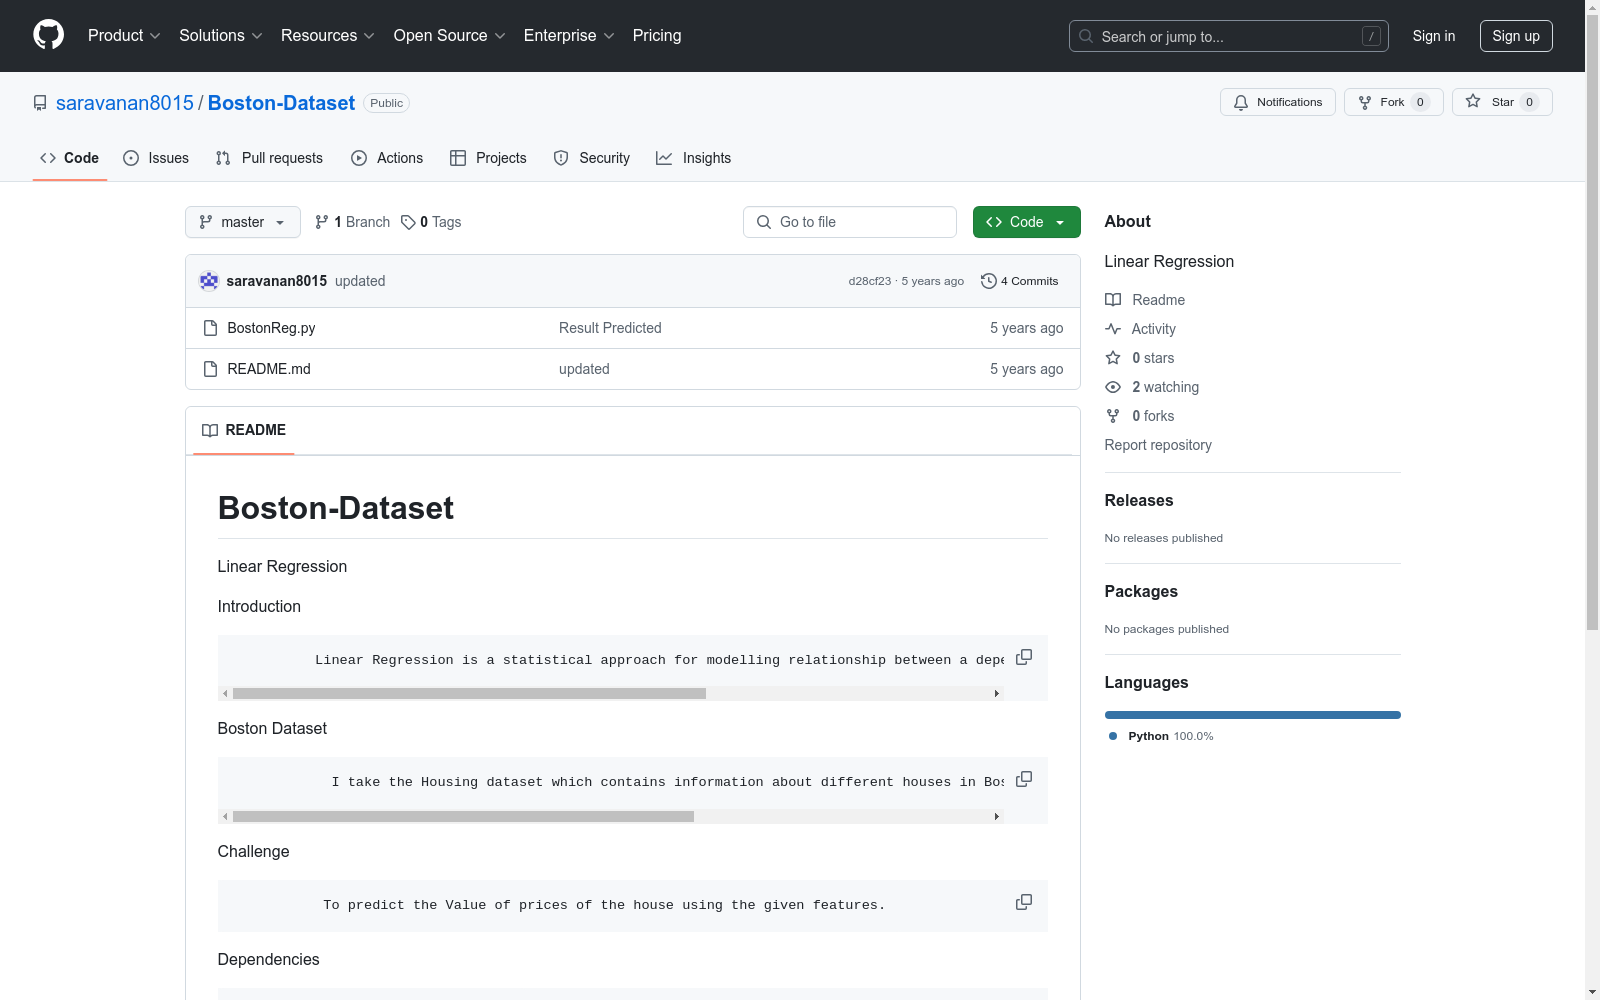
Task: Open the saravanan8015 user profile link
Action: [125, 103]
